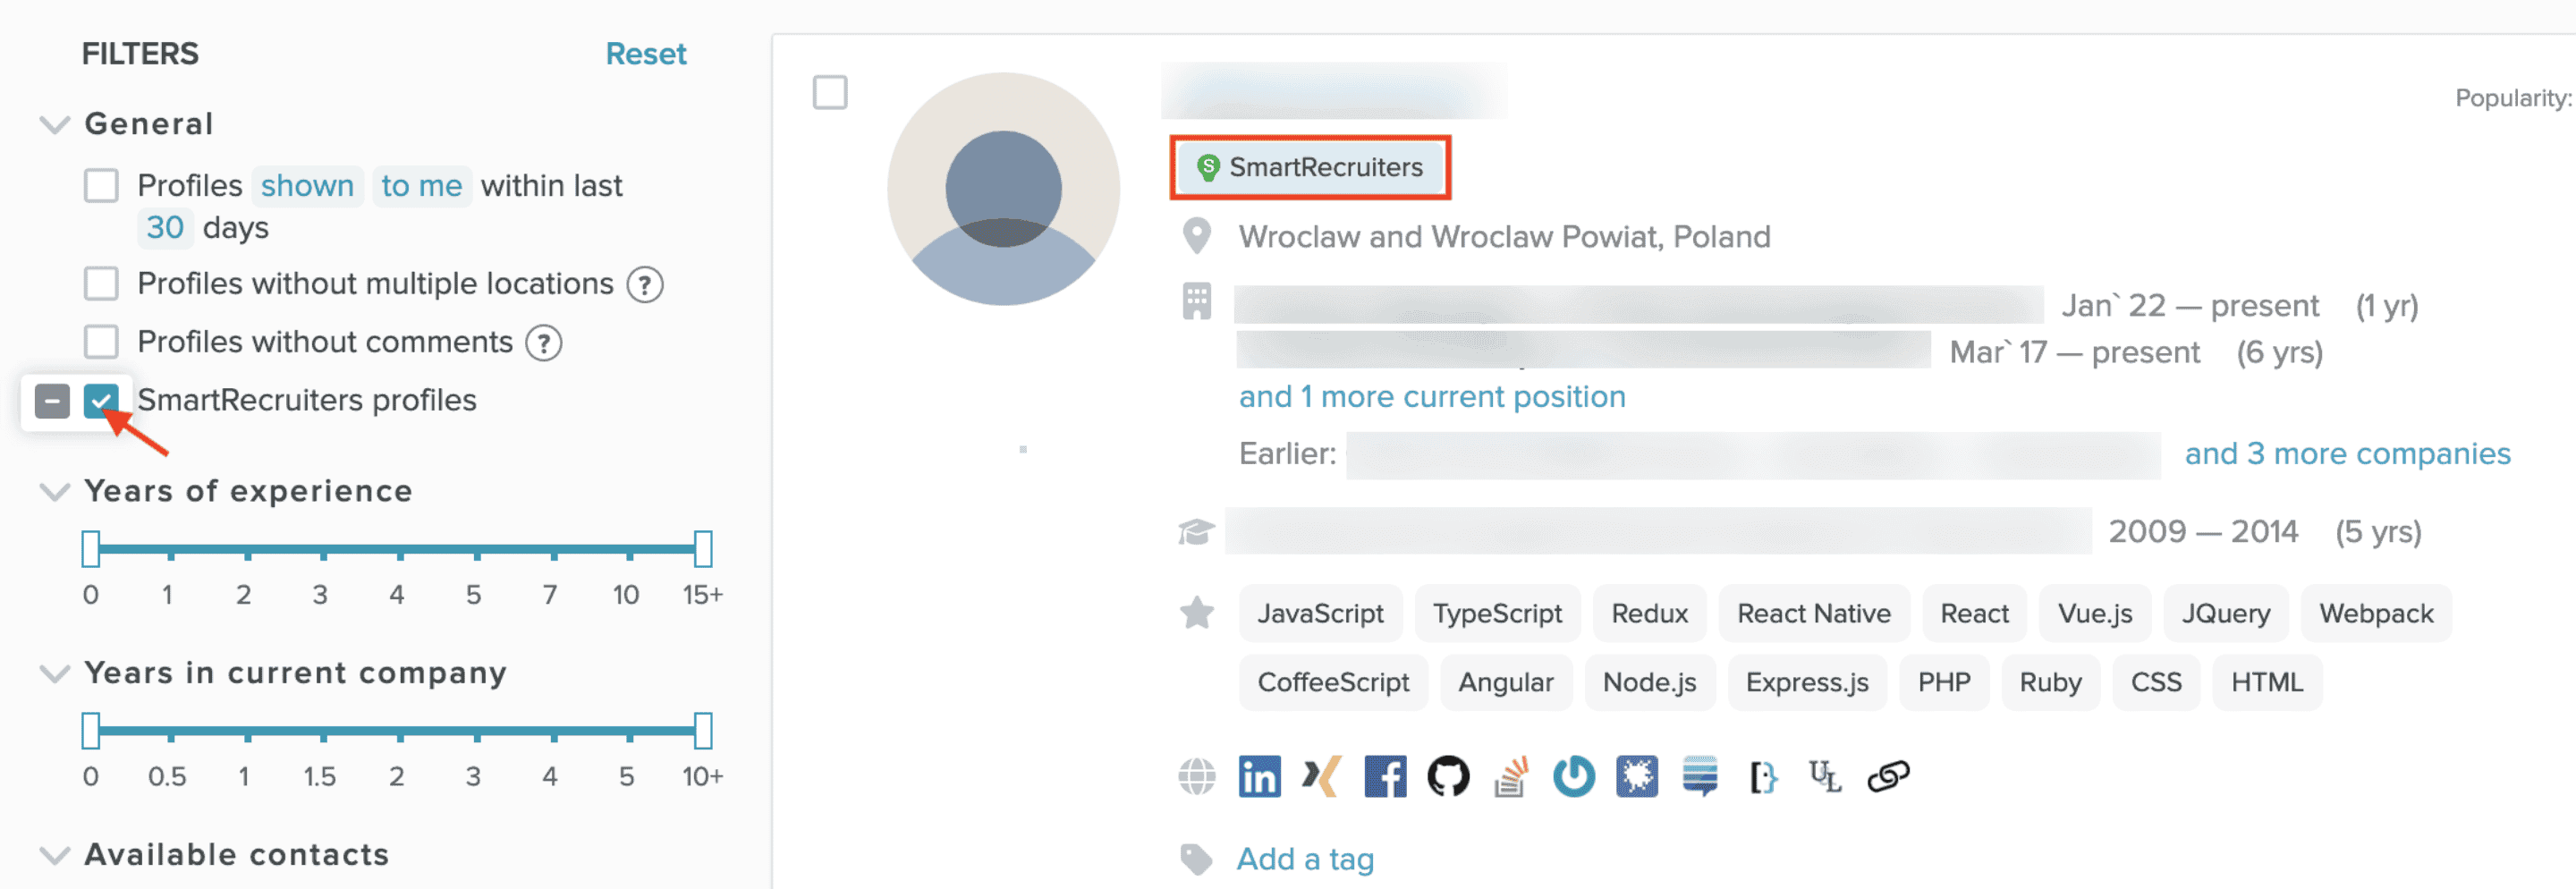
Task: Collapse the Available contacts section
Action: coord(54,855)
